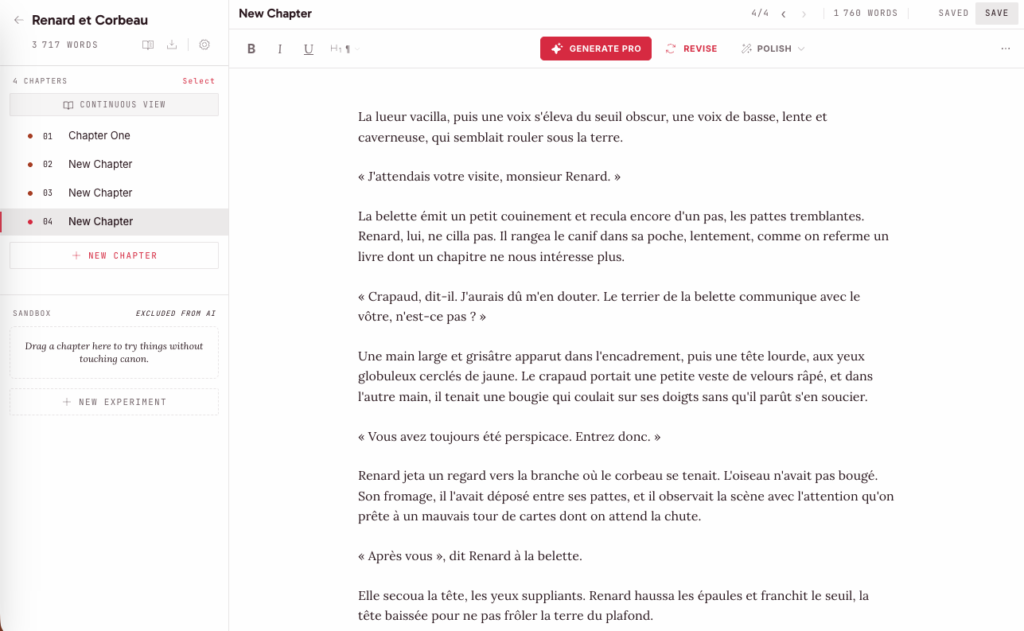Create a New Experiment in sandbox
Viewport: 1024px width, 631px height.
point(114,402)
